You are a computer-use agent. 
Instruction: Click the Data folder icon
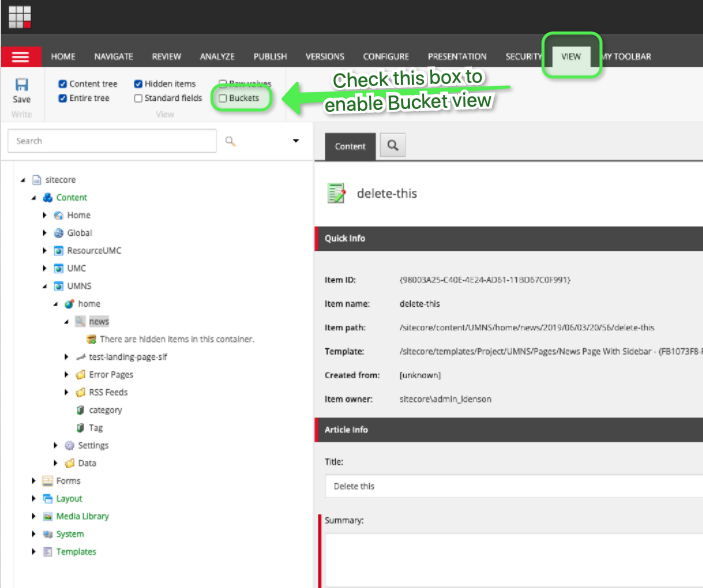[x=69, y=463]
